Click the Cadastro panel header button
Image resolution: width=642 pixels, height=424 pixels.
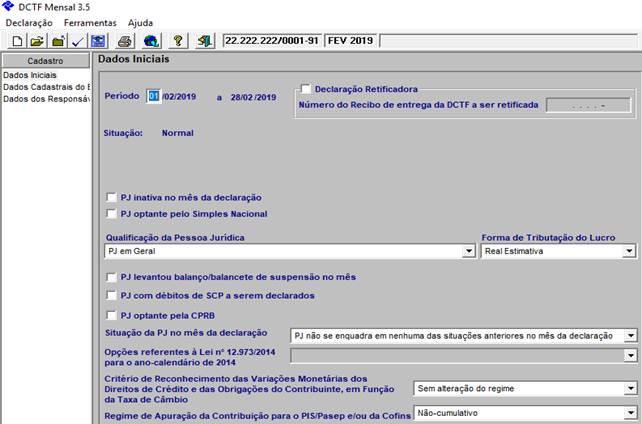pos(45,61)
